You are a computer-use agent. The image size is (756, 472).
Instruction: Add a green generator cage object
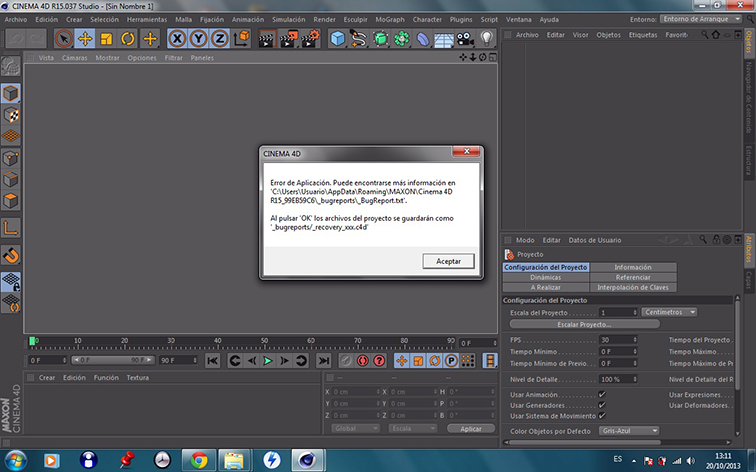380,39
